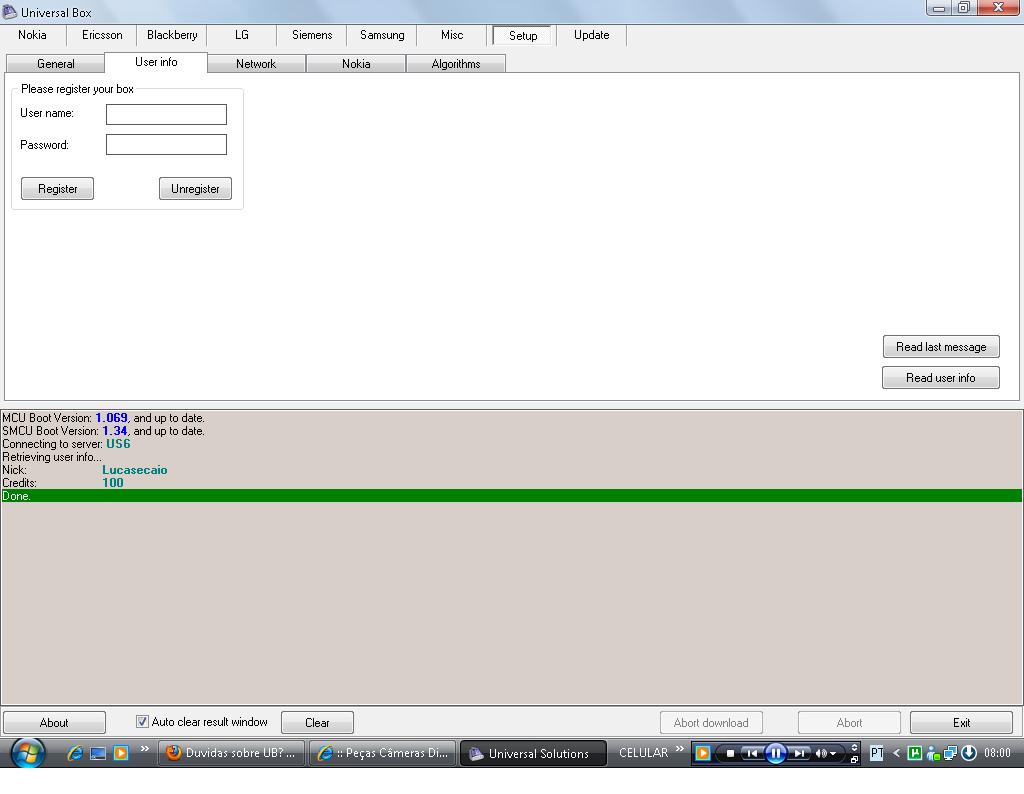Click the green uTorrent tray icon
This screenshot has width=1024, height=794.
click(x=915, y=753)
